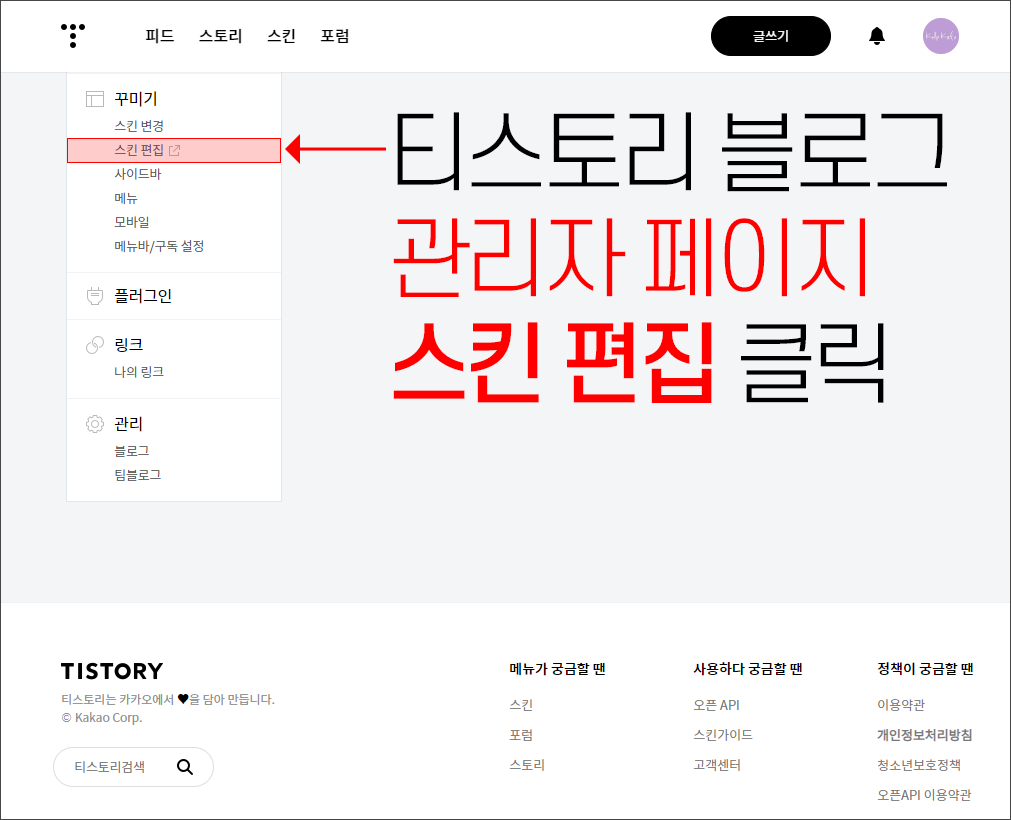The height and width of the screenshot is (820, 1011).
Task: Open the 플러그인 section
Action: point(143,296)
